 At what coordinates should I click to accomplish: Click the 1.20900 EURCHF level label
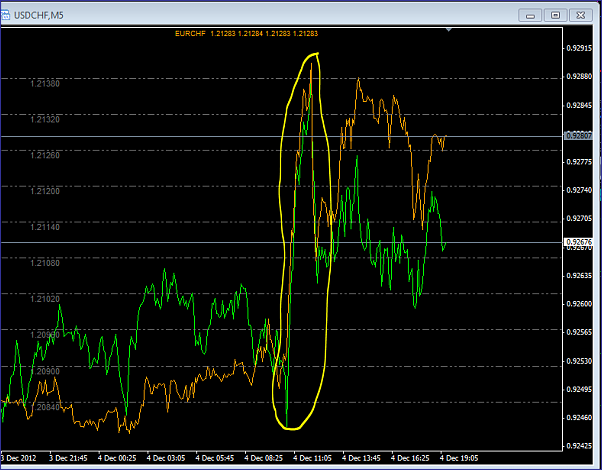(45, 371)
